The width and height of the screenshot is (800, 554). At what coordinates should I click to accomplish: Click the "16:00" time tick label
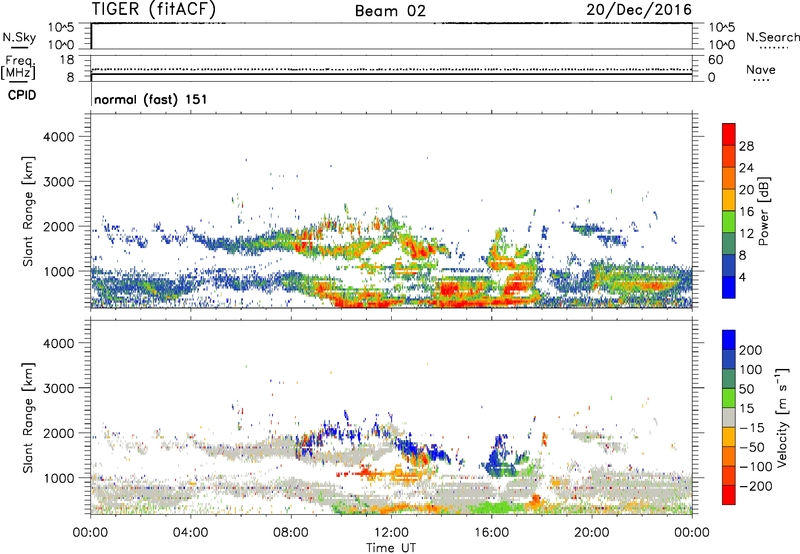491,533
